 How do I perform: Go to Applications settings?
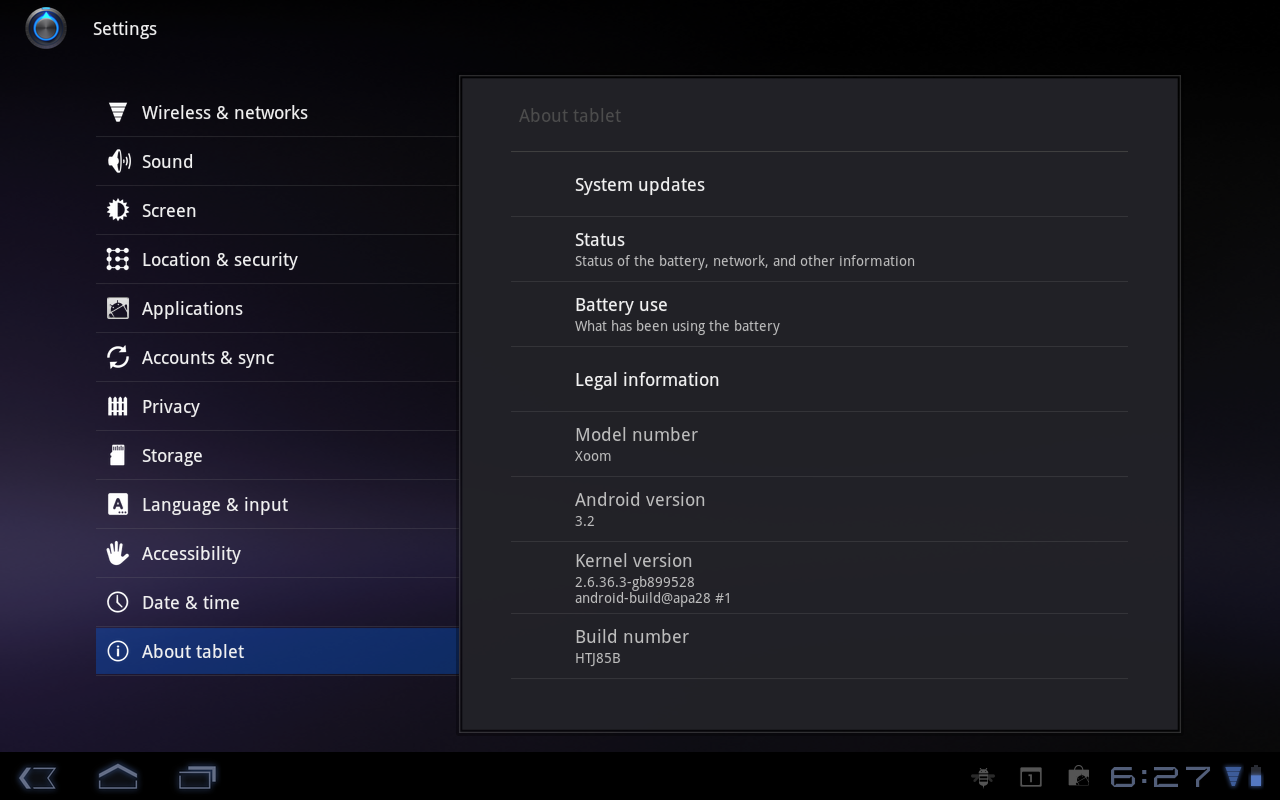coord(277,308)
